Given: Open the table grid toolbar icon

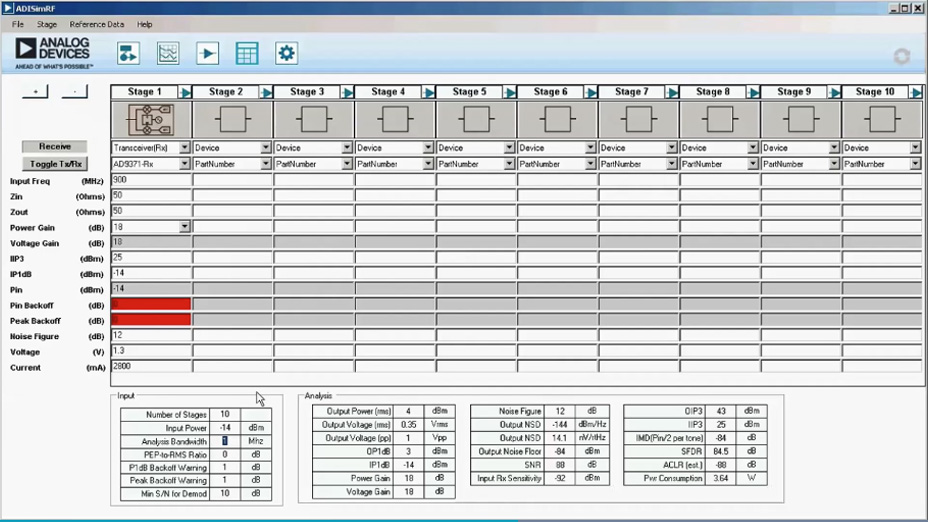Looking at the screenshot, I should point(247,54).
